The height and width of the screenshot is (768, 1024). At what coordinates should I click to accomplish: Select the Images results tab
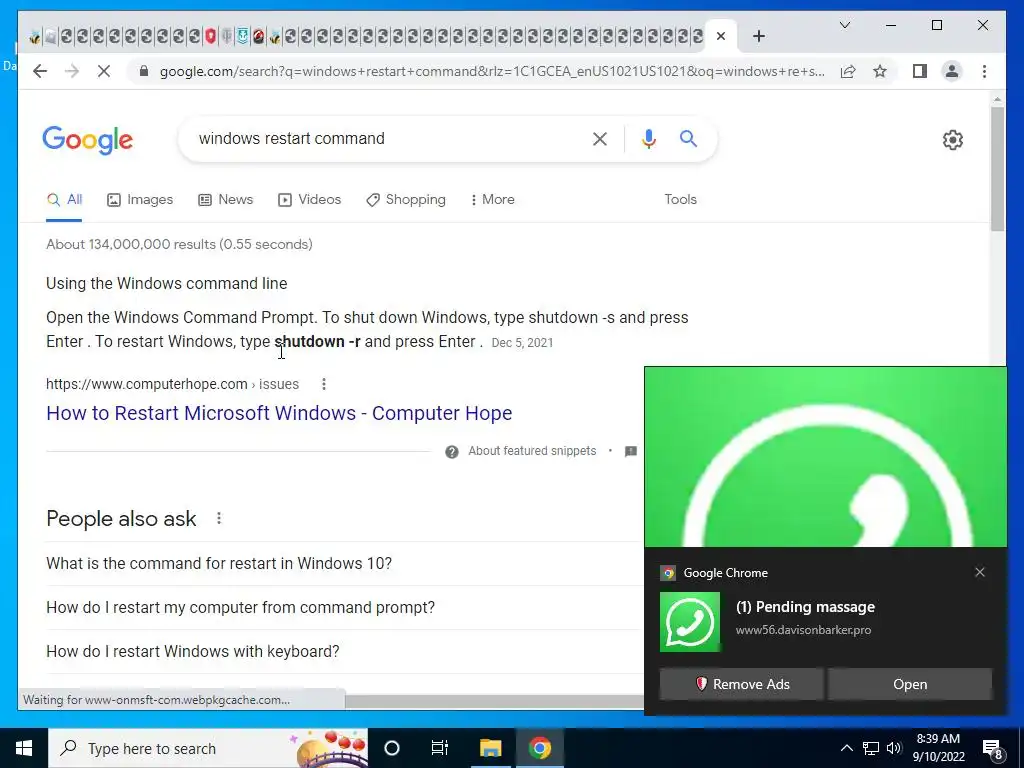[140, 200]
